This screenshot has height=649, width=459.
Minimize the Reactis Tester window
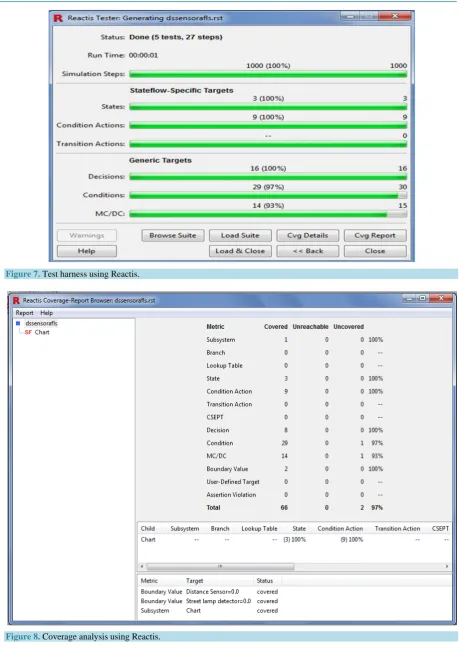pyautogui.click(x=350, y=16)
